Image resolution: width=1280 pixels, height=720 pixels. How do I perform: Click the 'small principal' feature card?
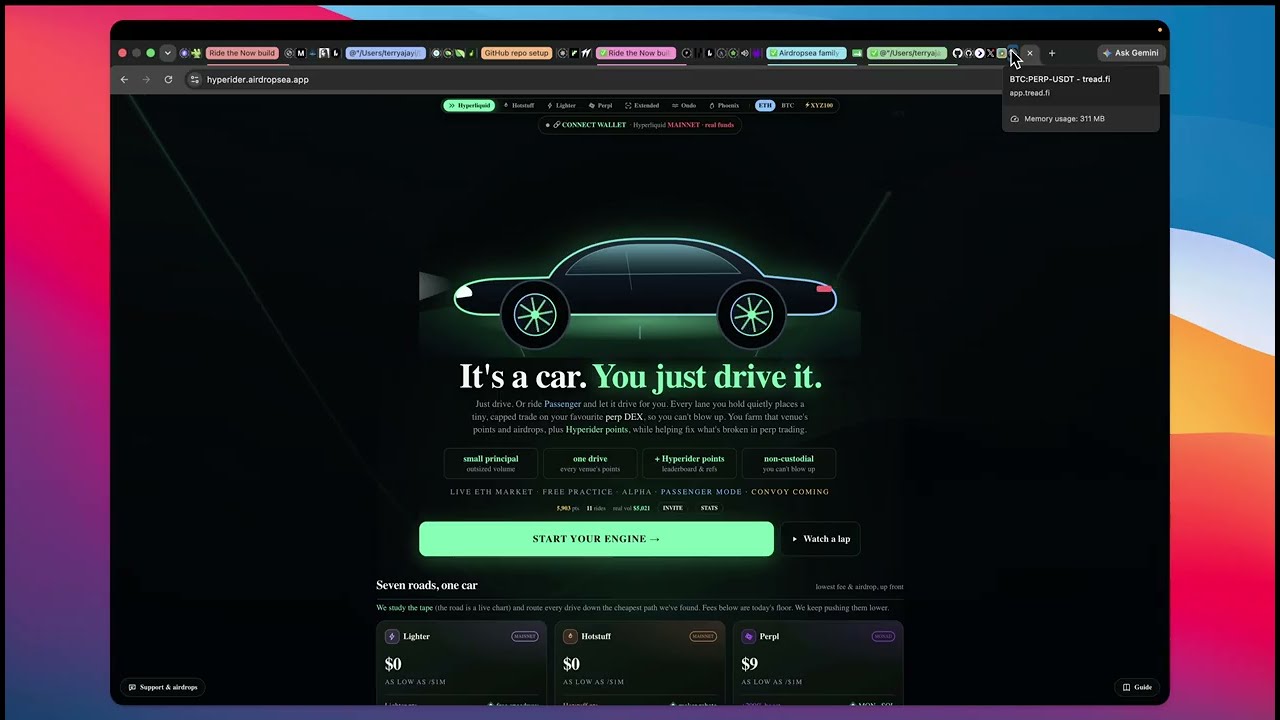point(491,463)
